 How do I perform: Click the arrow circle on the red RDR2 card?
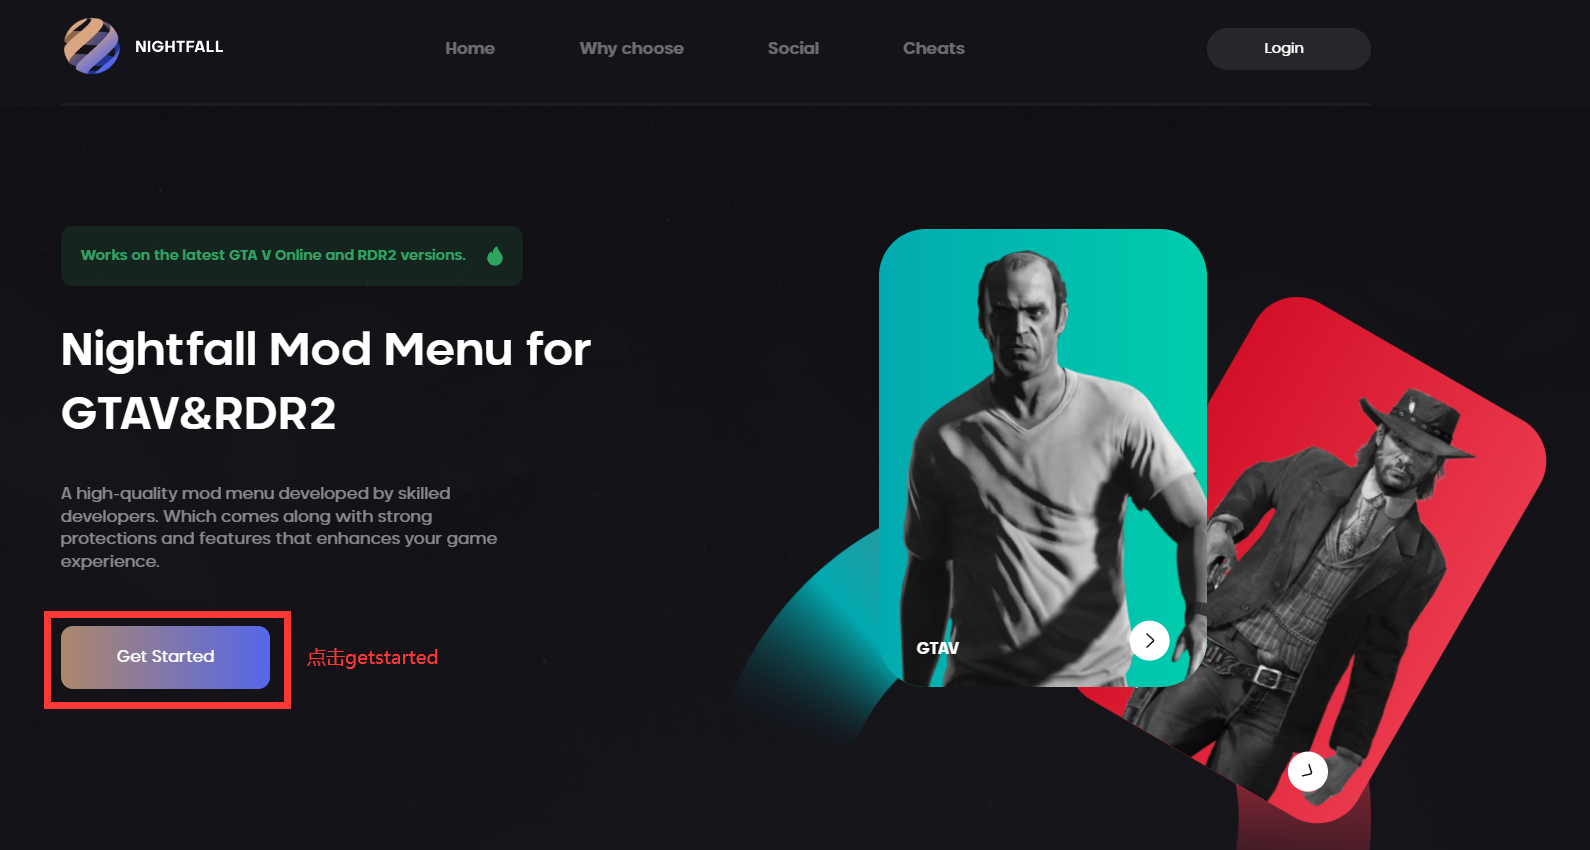1308,771
